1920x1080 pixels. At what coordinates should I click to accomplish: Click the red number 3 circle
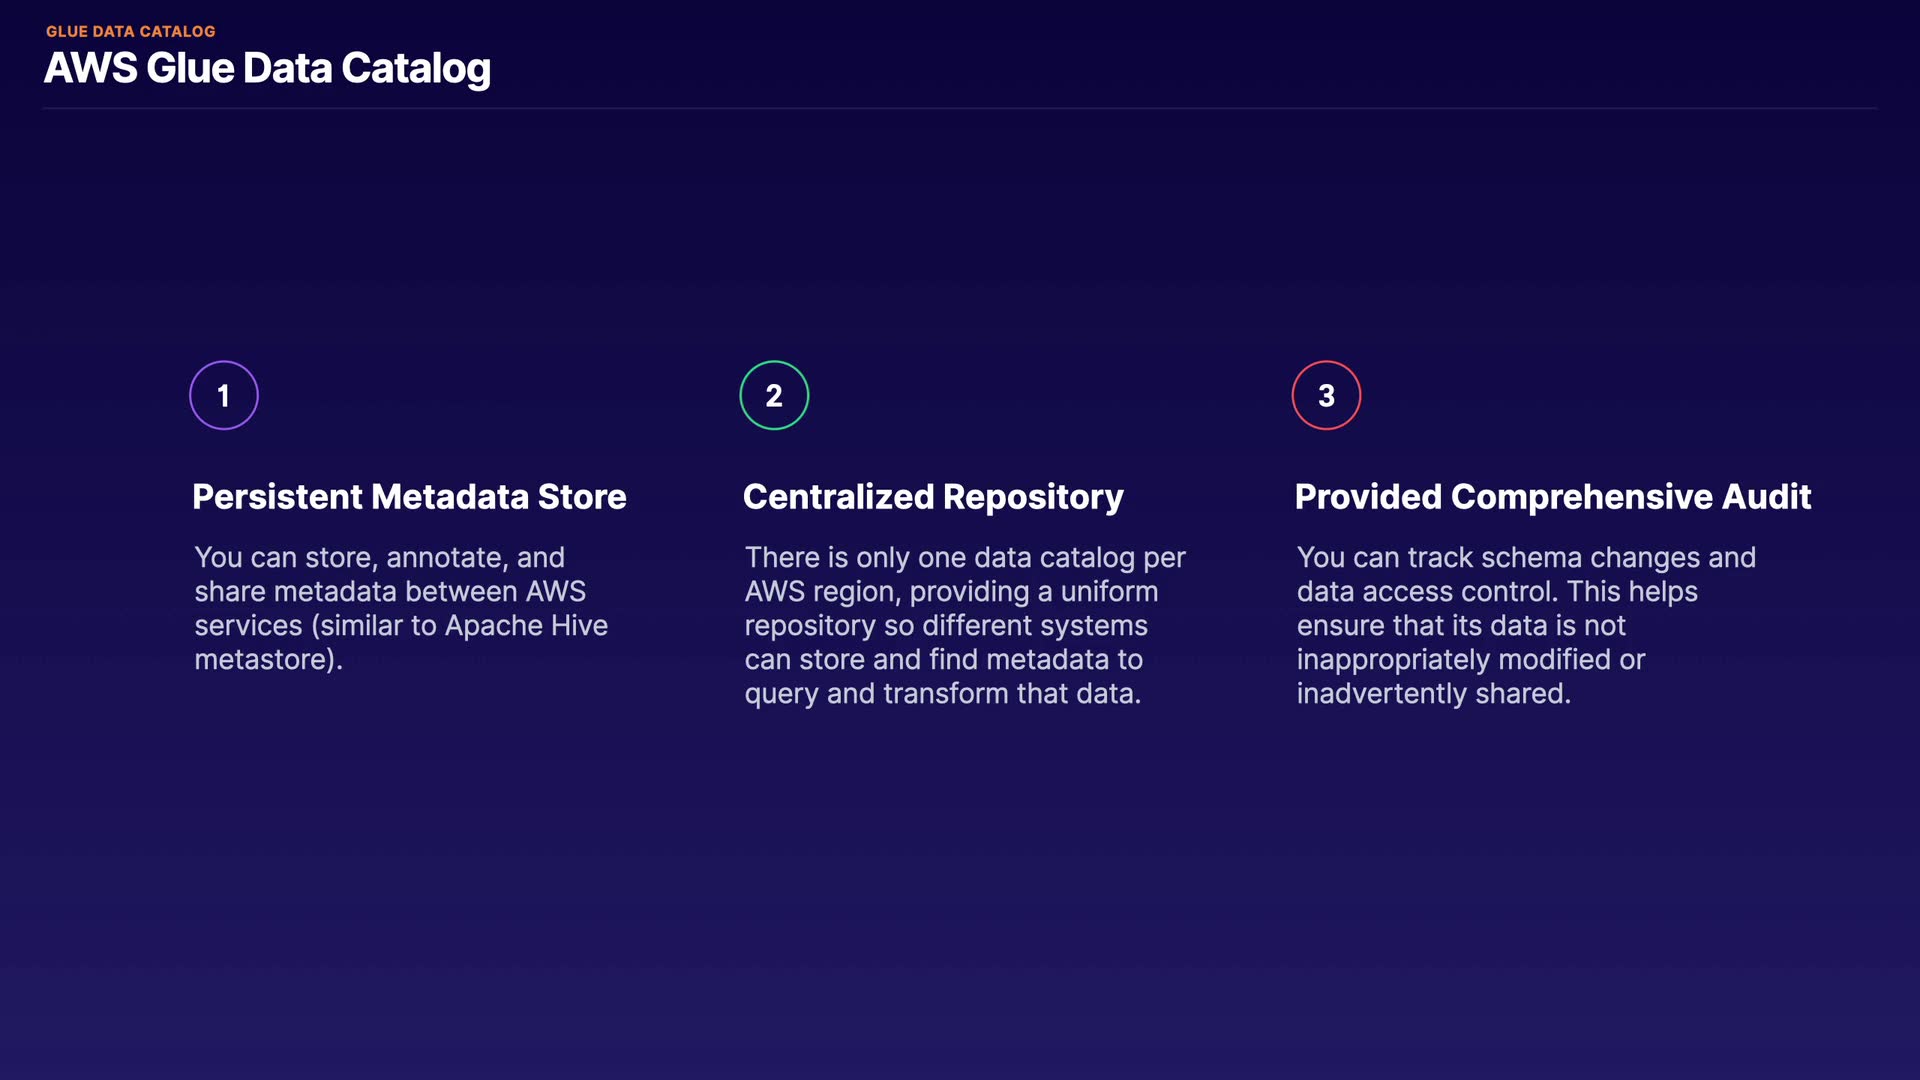(1326, 396)
